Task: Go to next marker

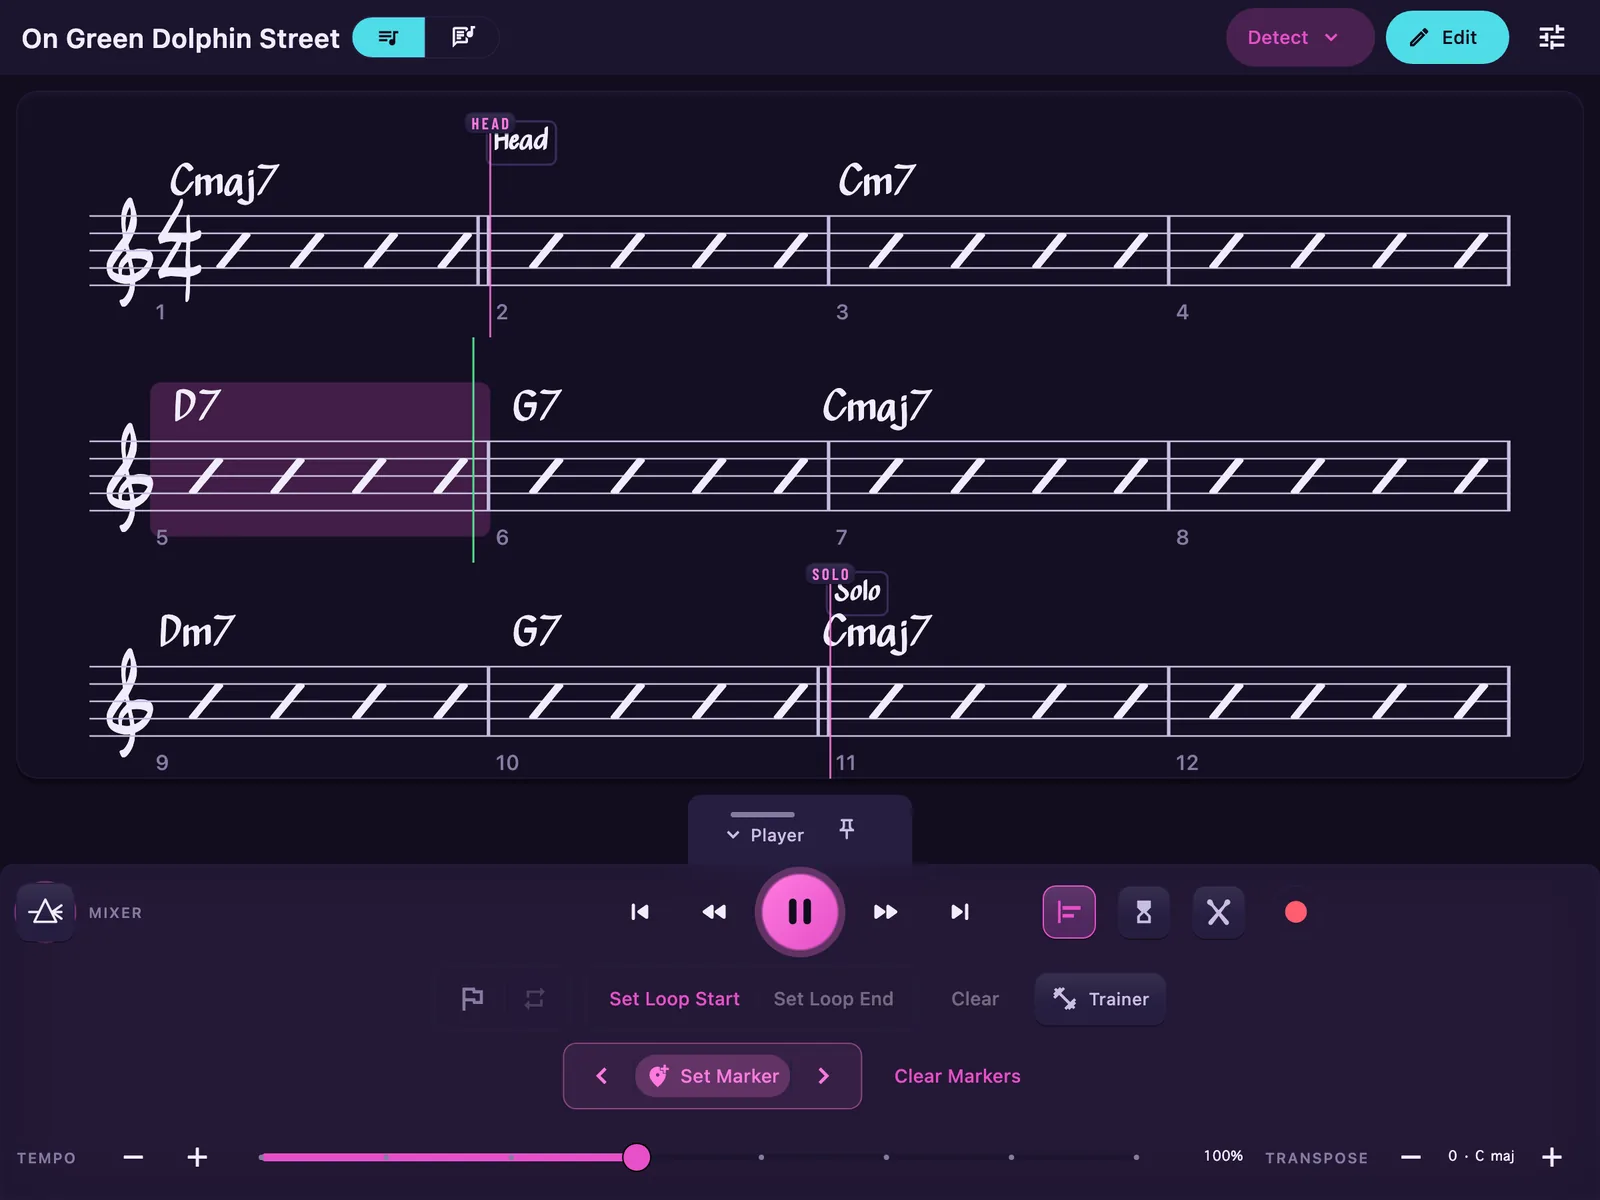Action: click(824, 1076)
